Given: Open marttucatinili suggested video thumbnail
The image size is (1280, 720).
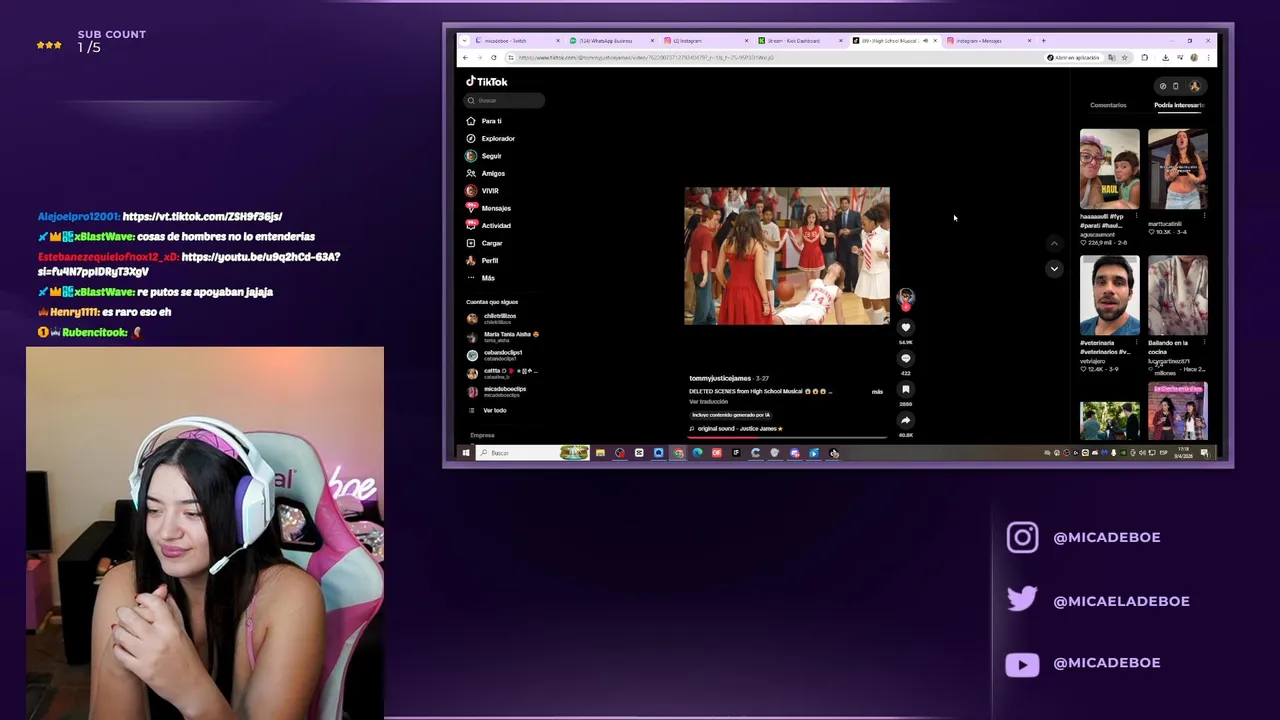Looking at the screenshot, I should point(1178,169).
